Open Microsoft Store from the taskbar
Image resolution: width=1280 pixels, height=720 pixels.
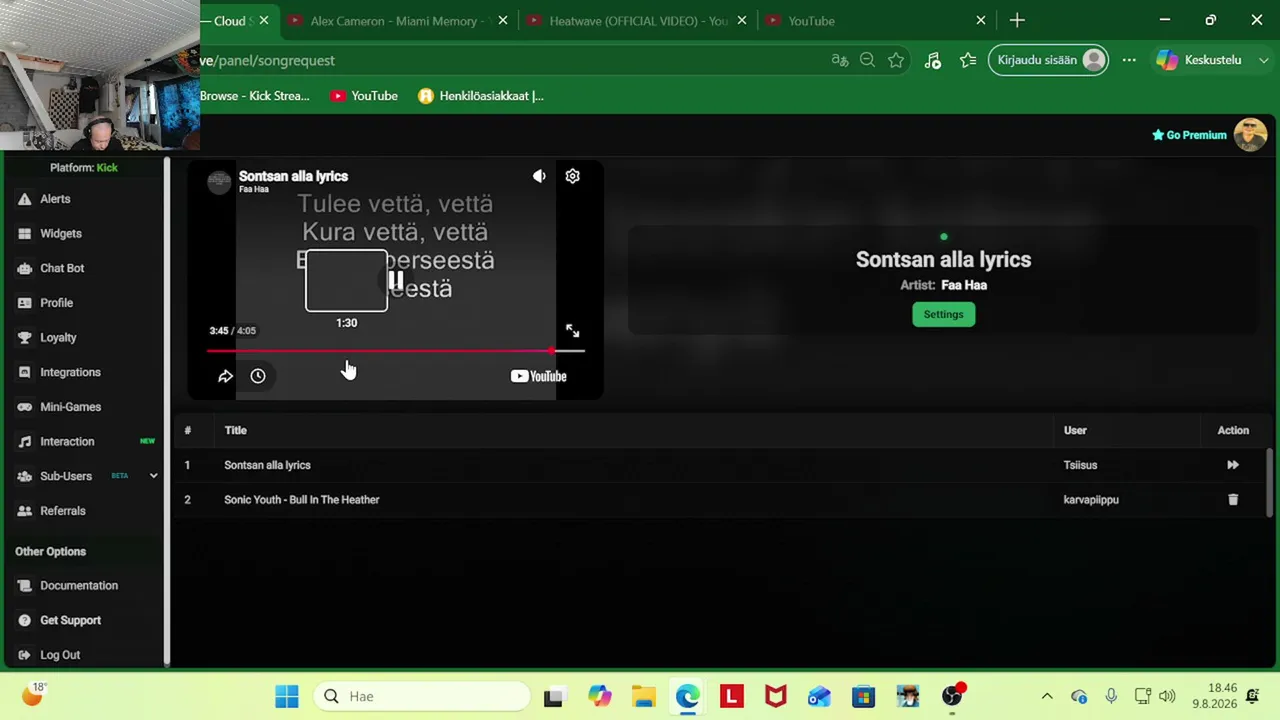pyautogui.click(x=863, y=696)
